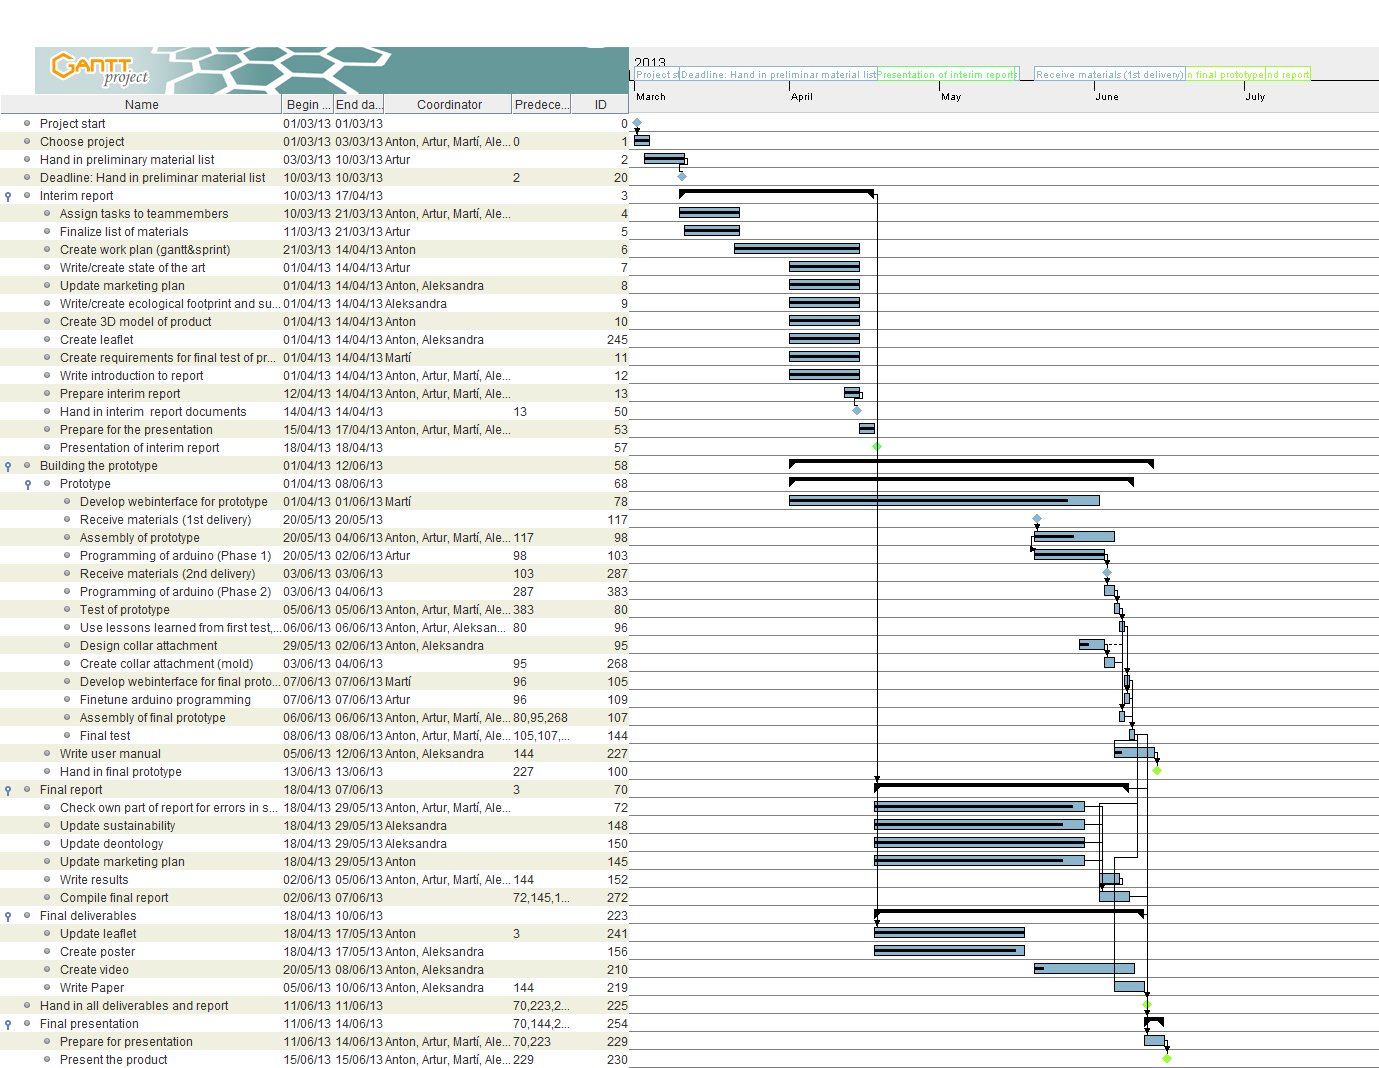Click the Project start milestone diamond

click(x=637, y=123)
